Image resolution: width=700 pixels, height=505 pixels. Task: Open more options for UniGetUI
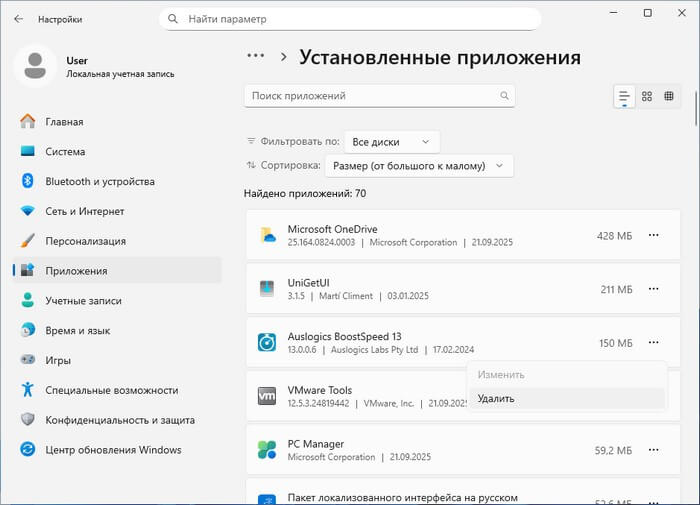(654, 289)
